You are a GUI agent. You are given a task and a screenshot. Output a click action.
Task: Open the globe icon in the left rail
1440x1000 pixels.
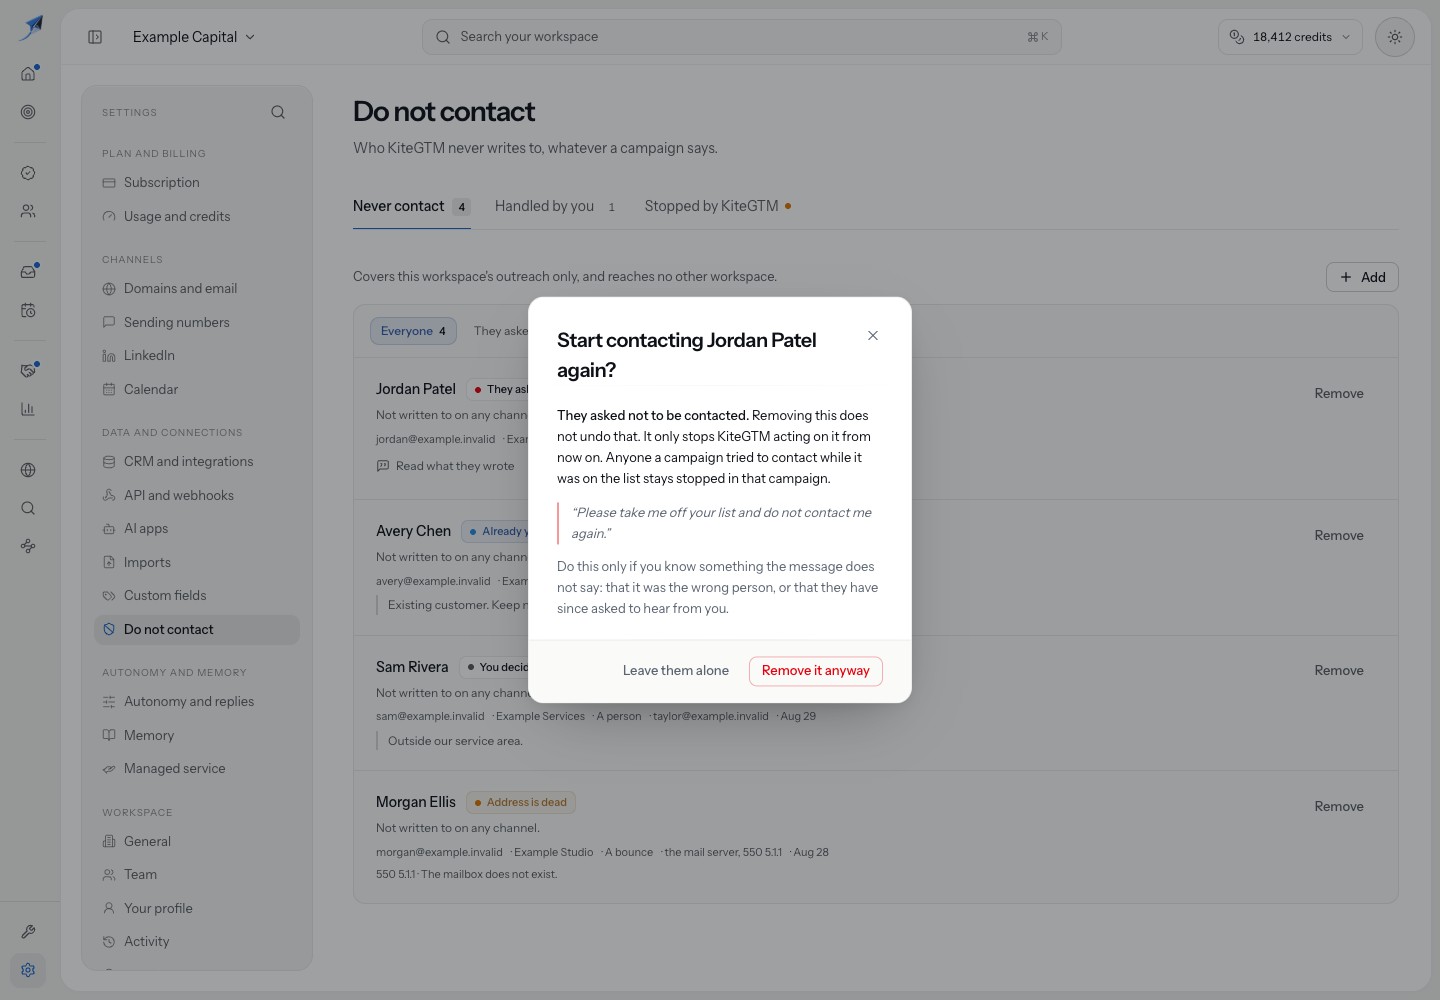tap(28, 470)
